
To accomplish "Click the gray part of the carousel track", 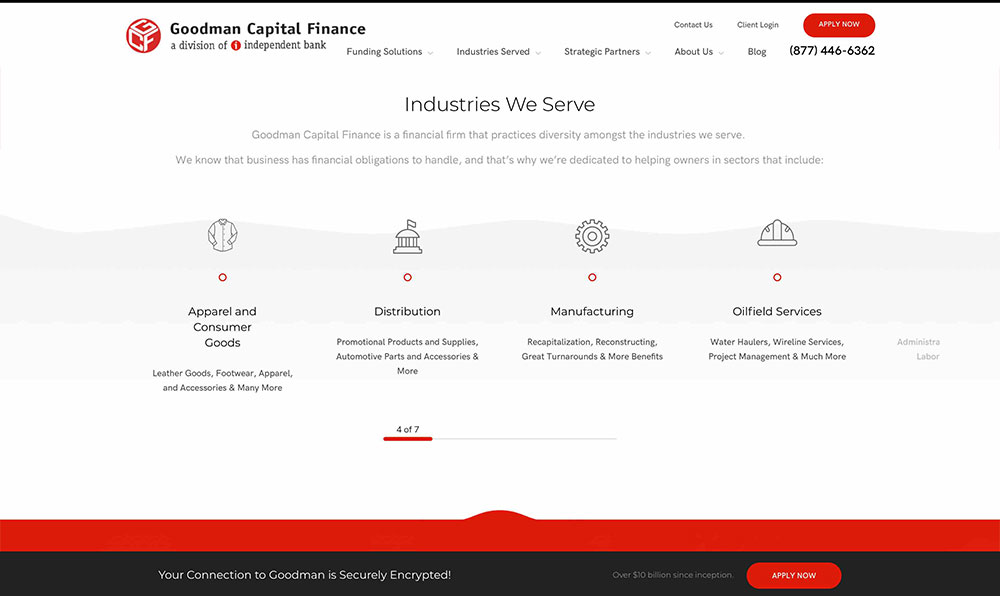I will coord(524,439).
